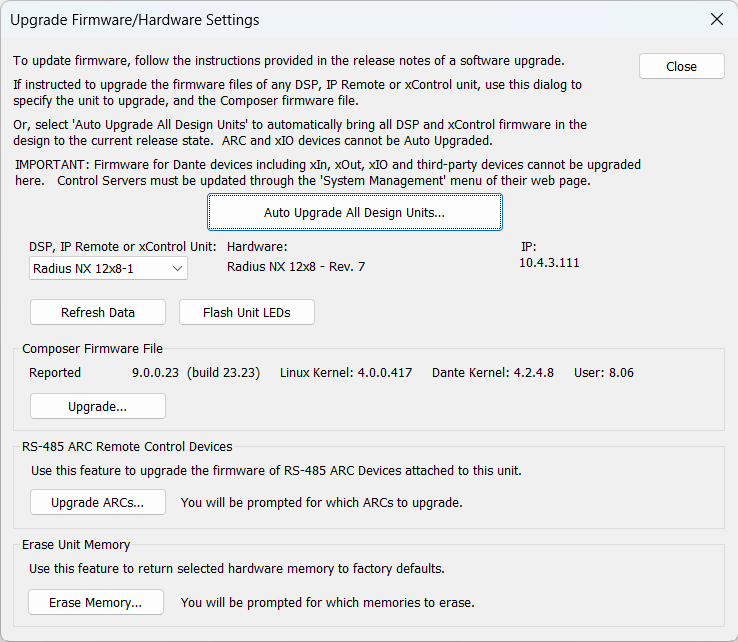
Task: Click the Composer Firmware File group label
Action: (92, 349)
